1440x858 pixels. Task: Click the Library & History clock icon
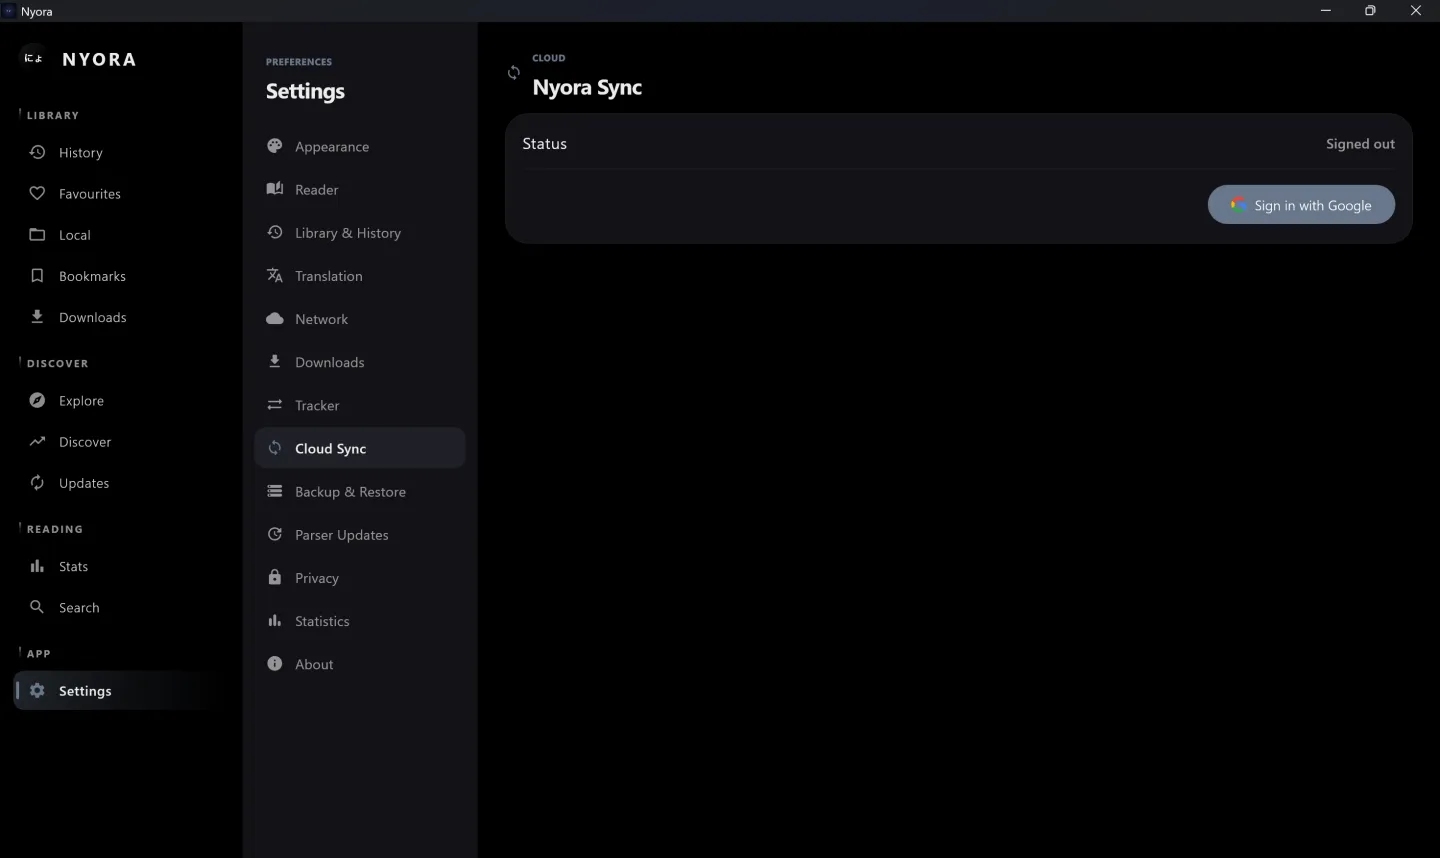tap(275, 232)
